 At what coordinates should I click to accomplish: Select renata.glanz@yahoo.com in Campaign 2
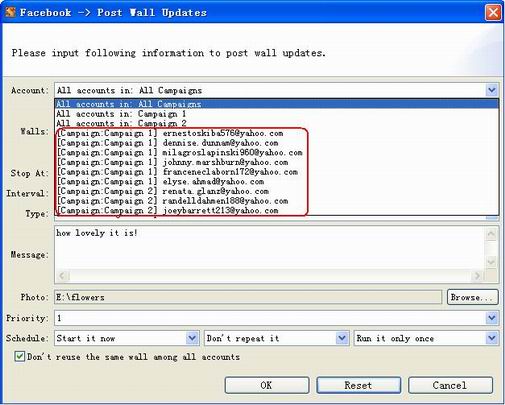pos(277,191)
